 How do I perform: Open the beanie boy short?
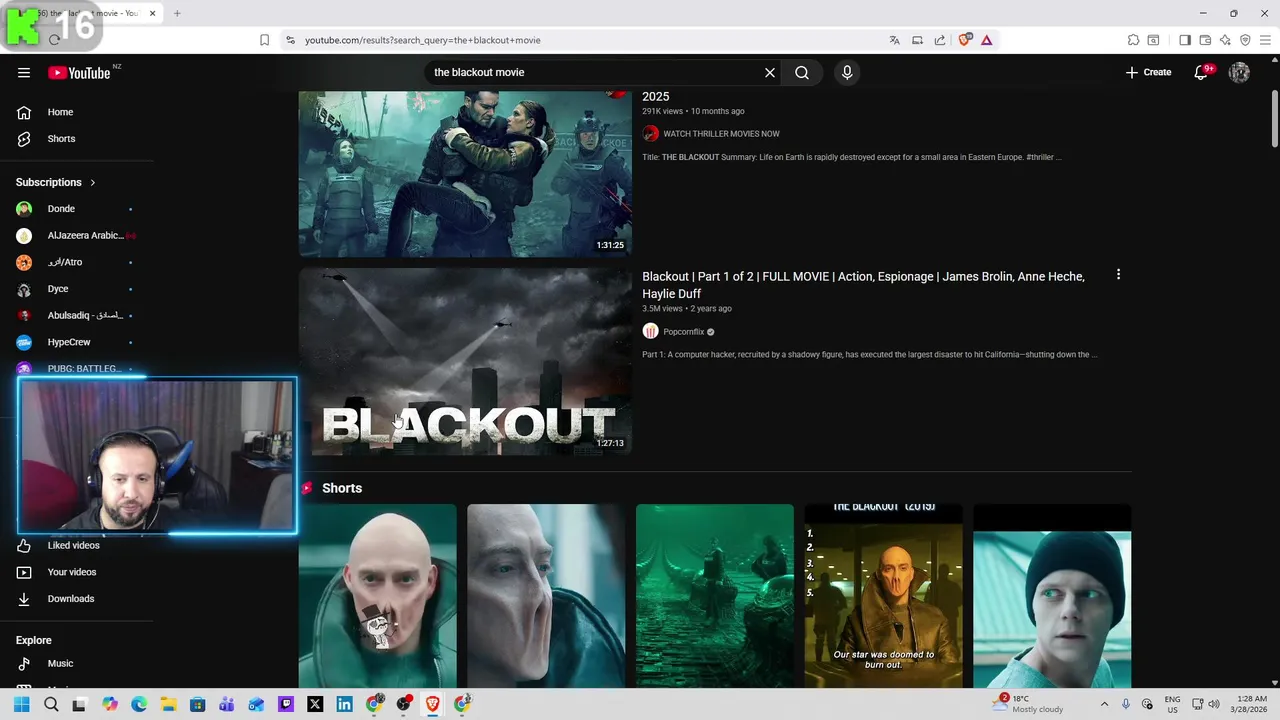tap(1052, 596)
